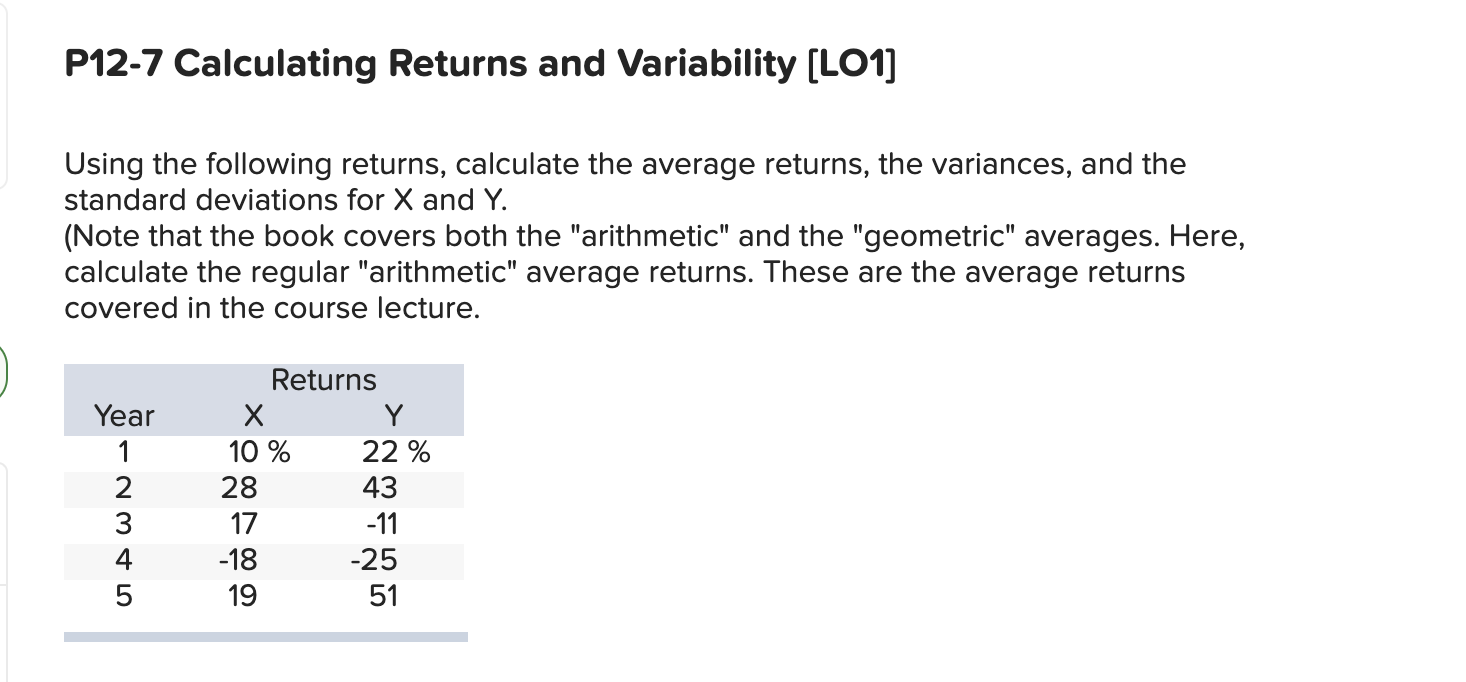This screenshot has width=1466, height=682.
Task: Click the 22 % value in the Y column
Action: coord(396,452)
